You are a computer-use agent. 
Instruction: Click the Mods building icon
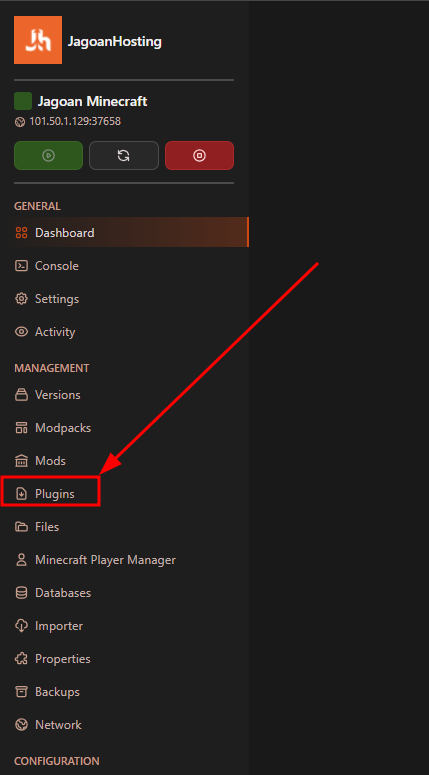(x=21, y=461)
